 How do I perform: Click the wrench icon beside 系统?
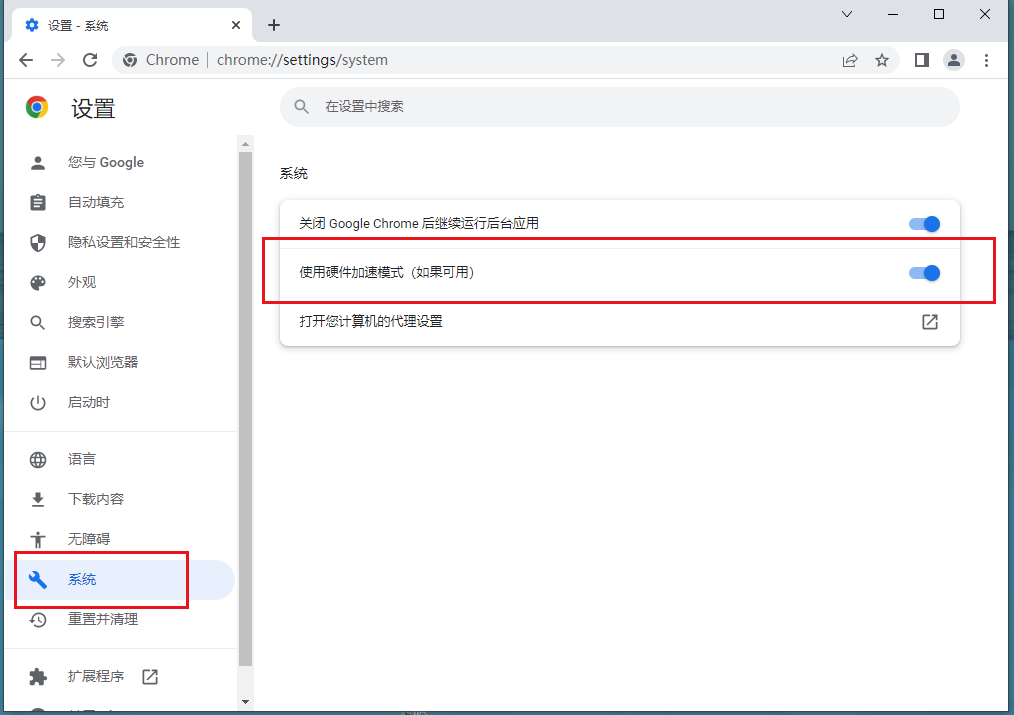[38, 580]
